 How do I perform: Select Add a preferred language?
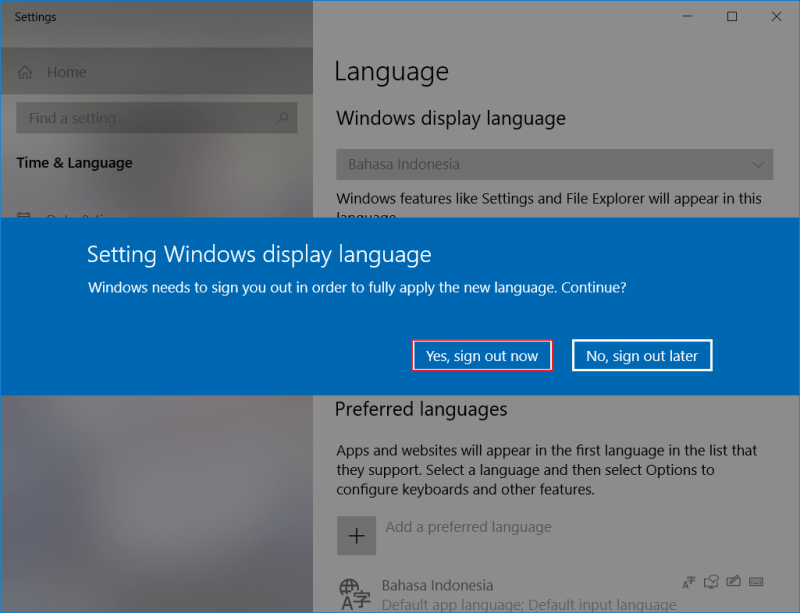[468, 527]
